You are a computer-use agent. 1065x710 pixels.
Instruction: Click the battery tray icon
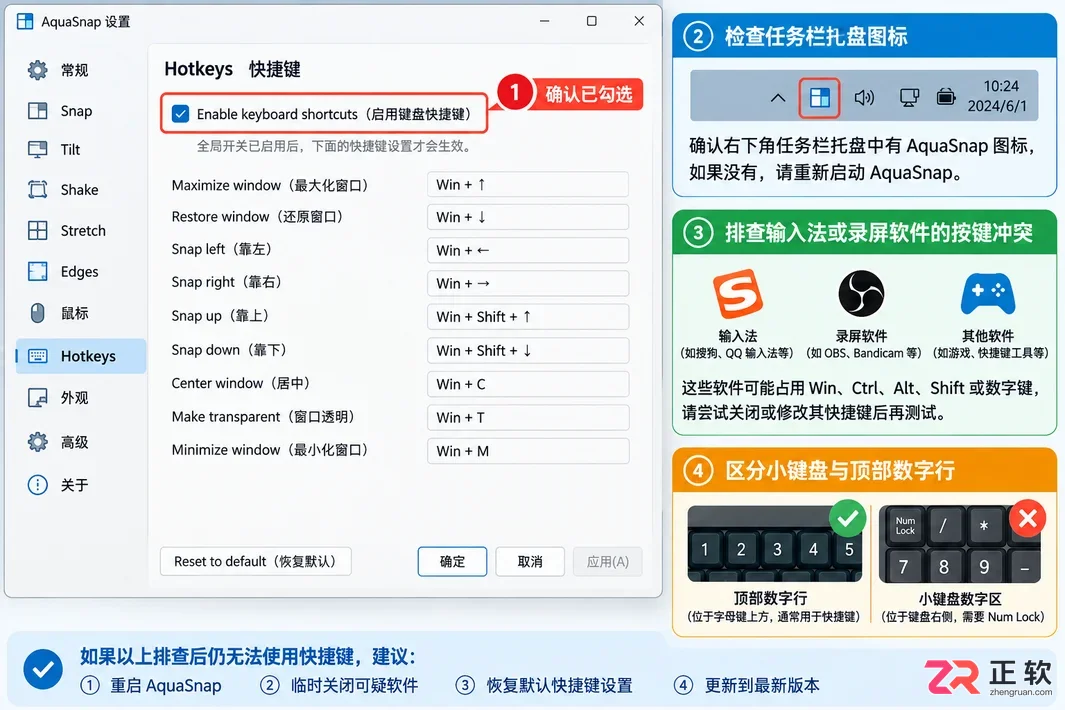pyautogui.click(x=945, y=98)
